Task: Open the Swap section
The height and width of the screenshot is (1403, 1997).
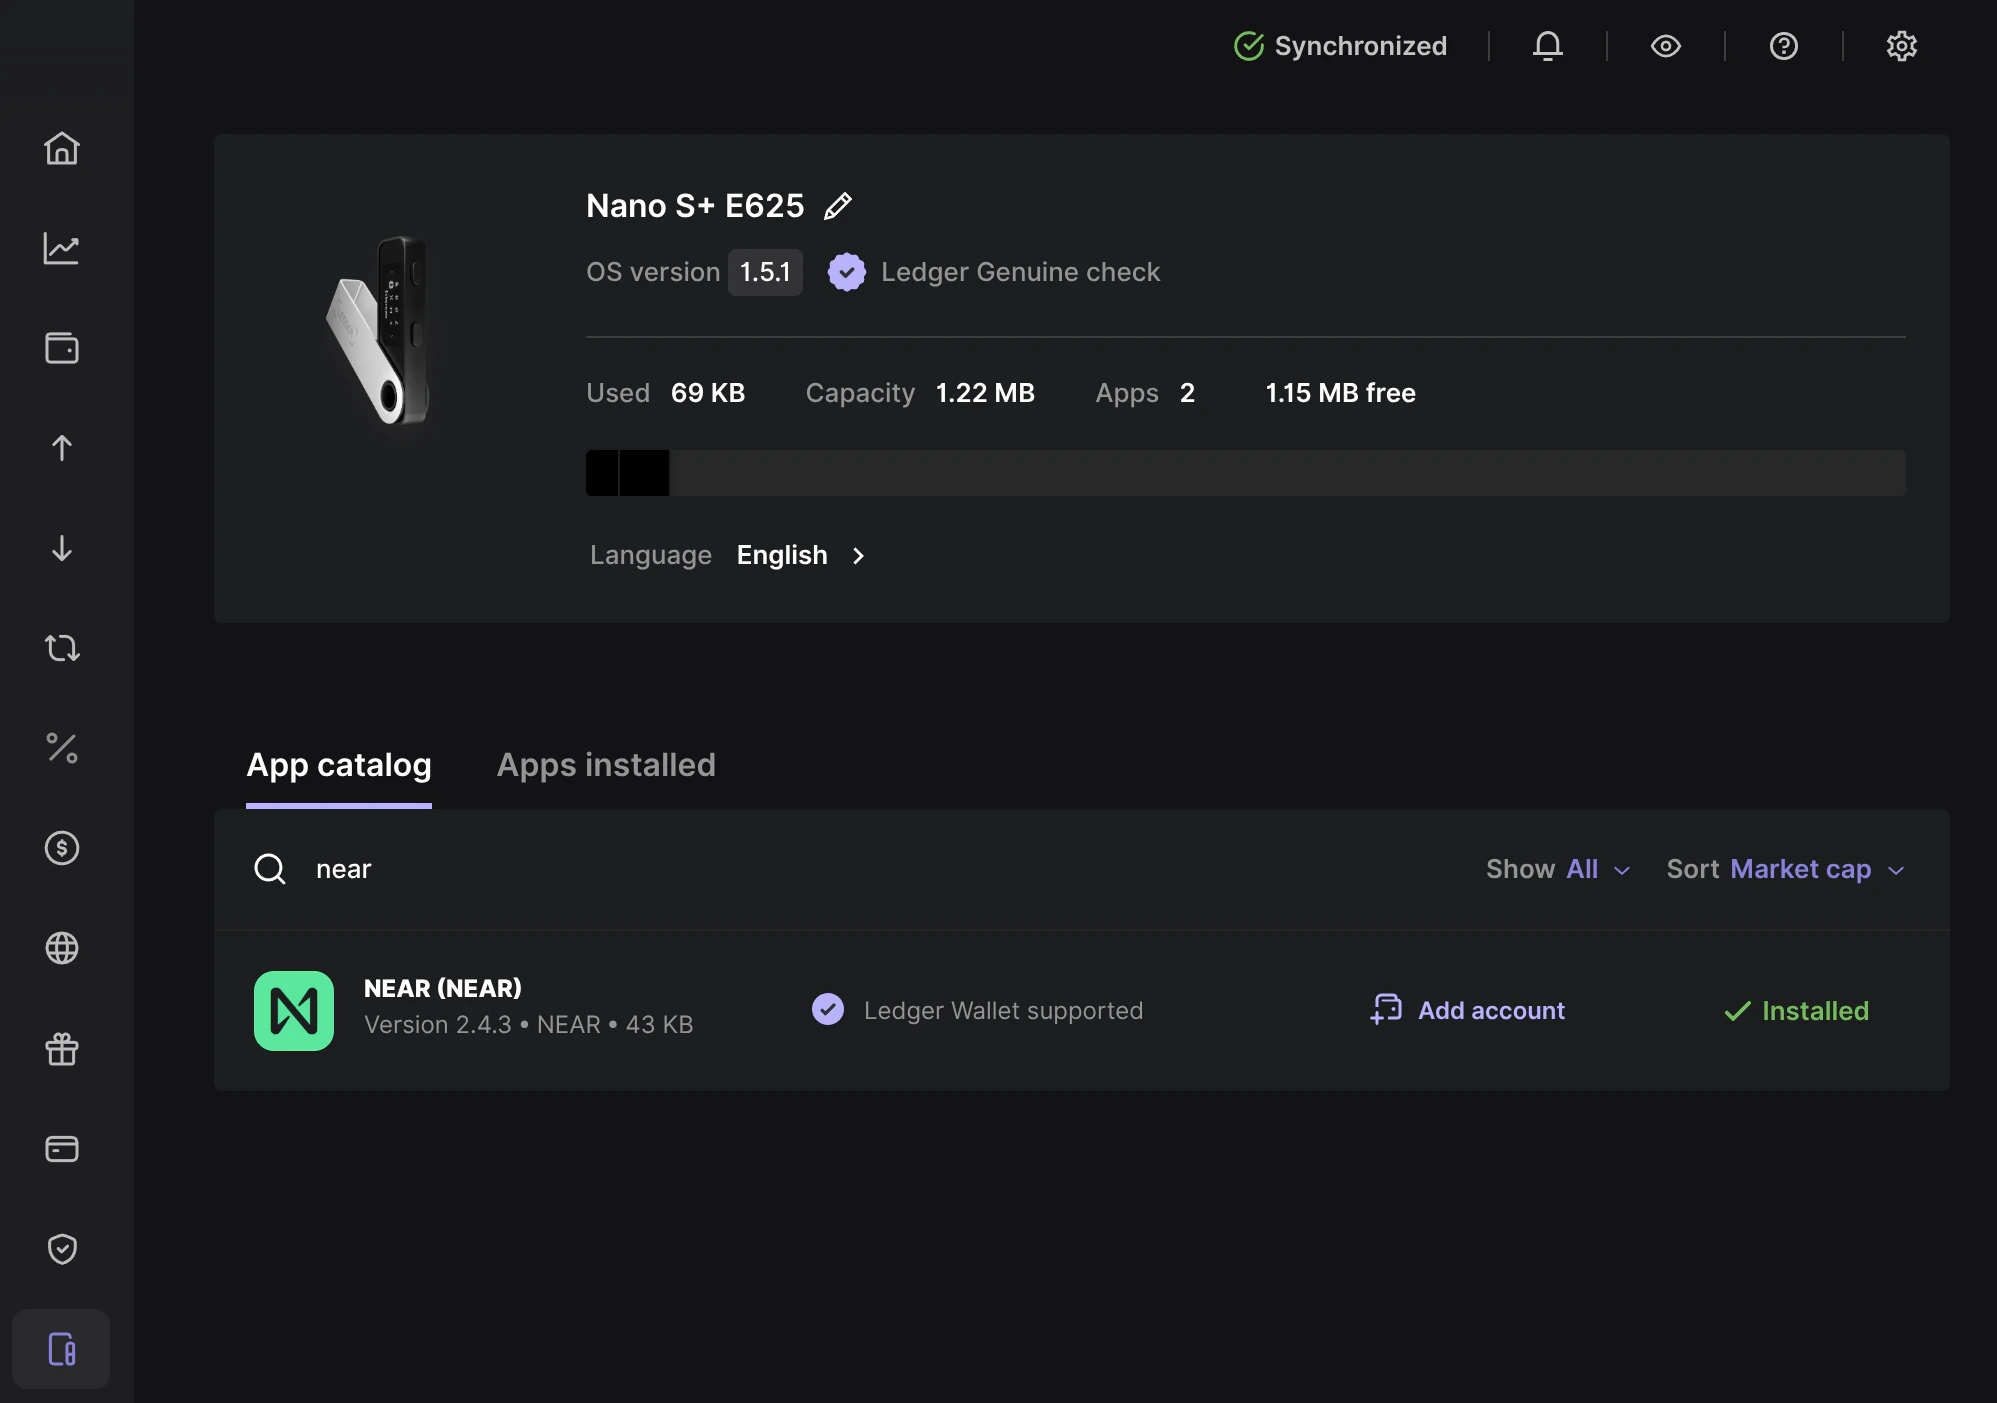Action: [62, 648]
